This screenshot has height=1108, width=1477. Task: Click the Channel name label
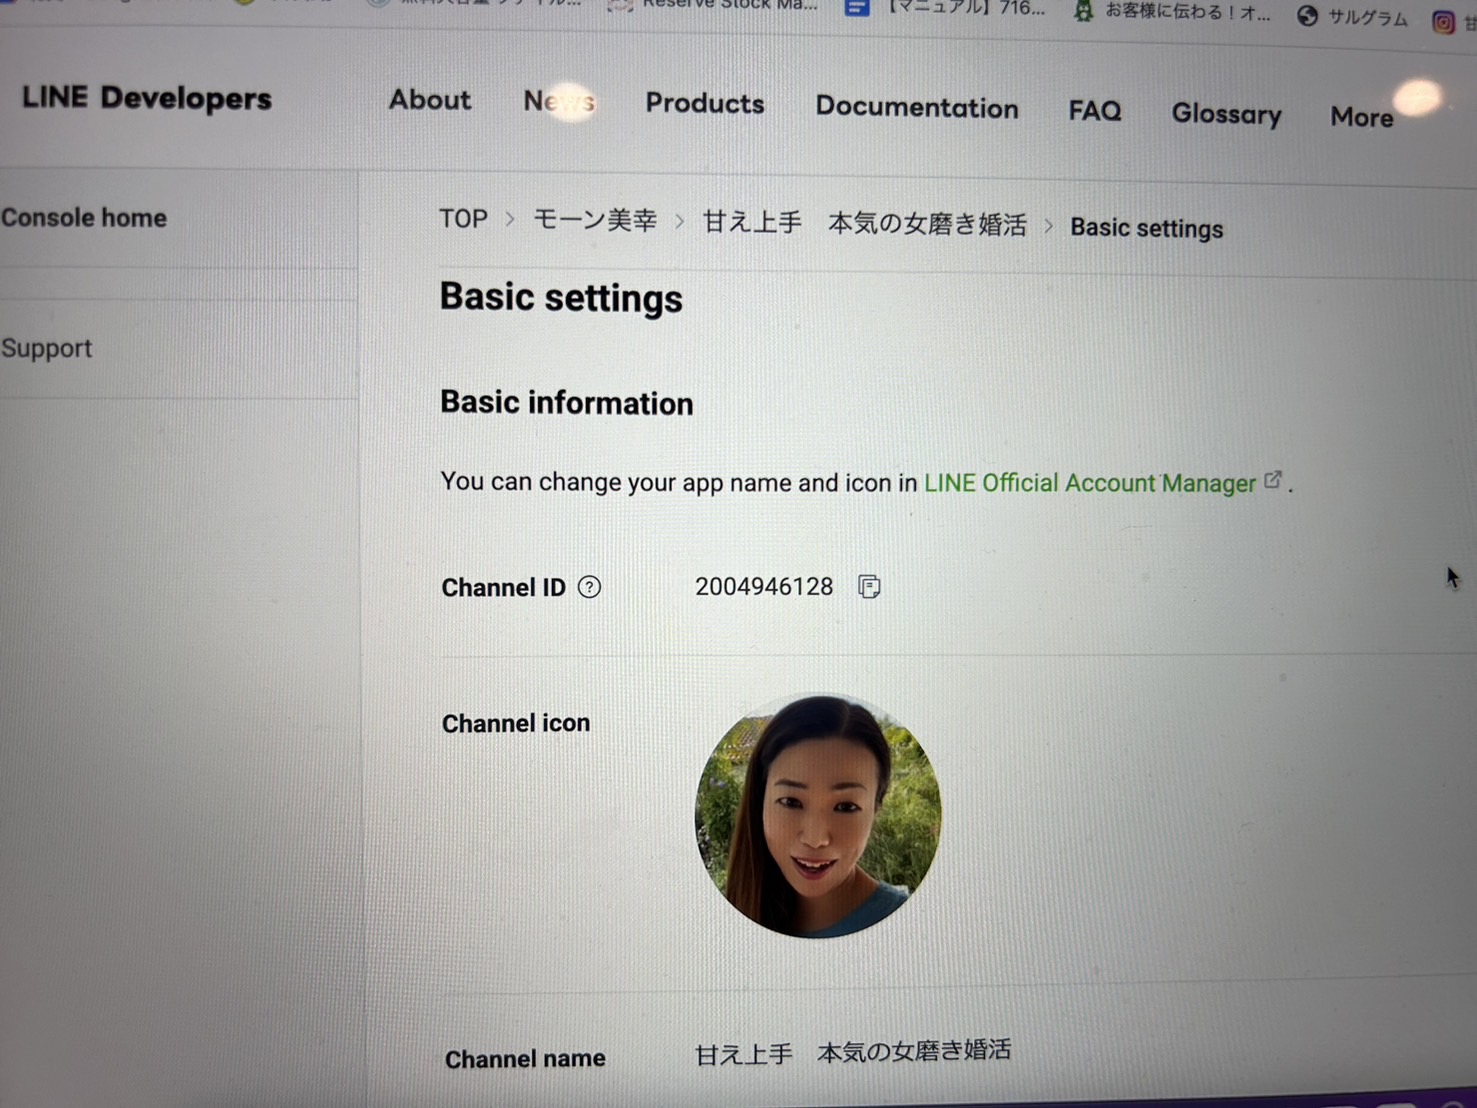(x=525, y=1059)
